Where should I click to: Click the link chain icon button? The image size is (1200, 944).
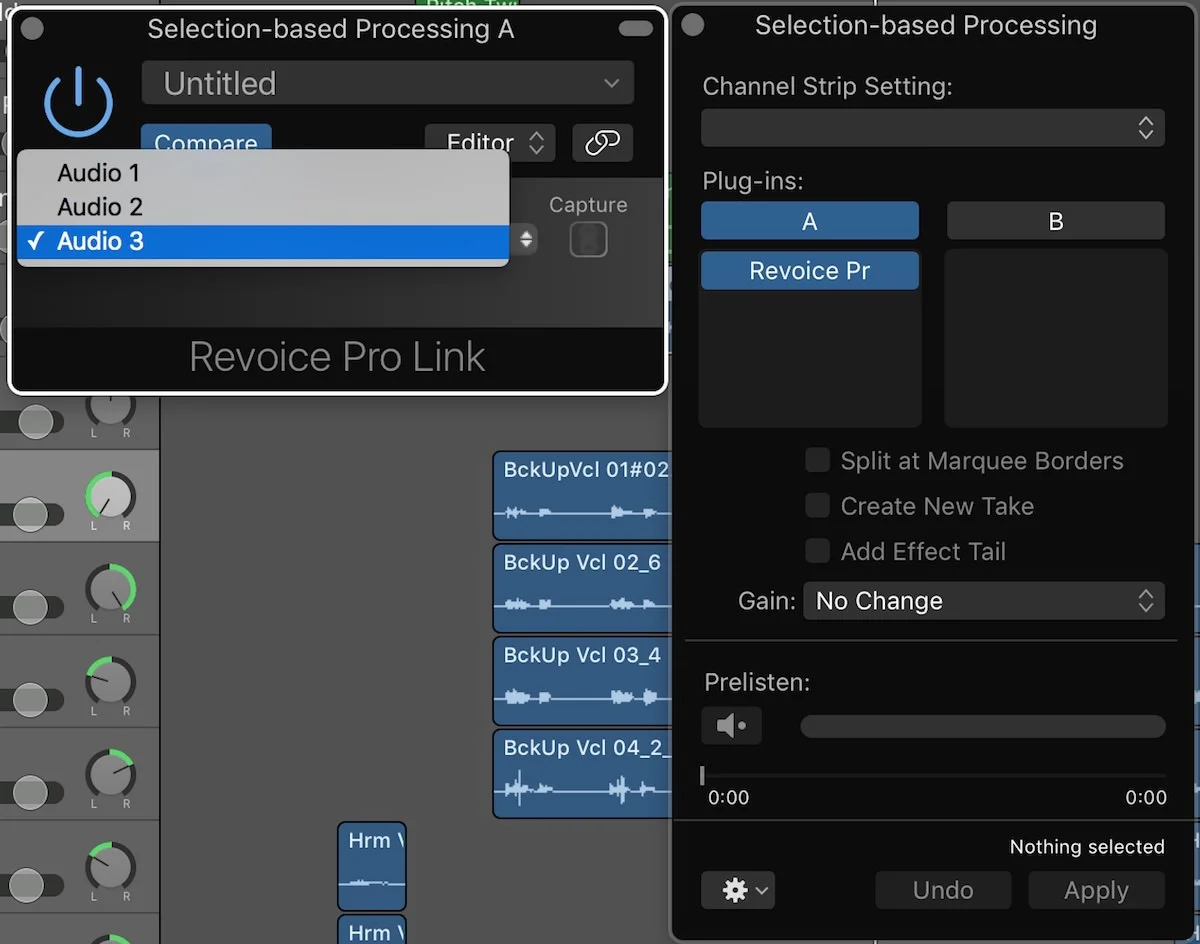[602, 142]
